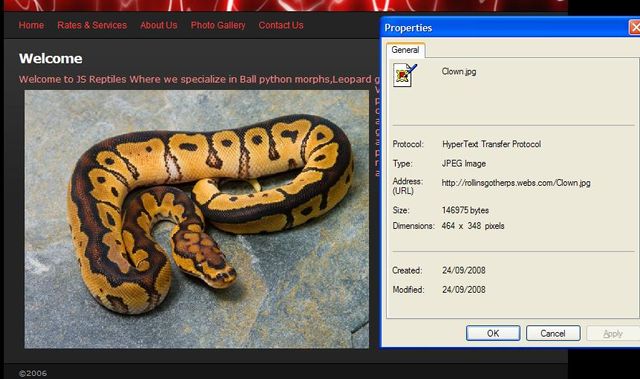Click the JPEG Image type value
This screenshot has height=379, width=640.
tap(464, 164)
